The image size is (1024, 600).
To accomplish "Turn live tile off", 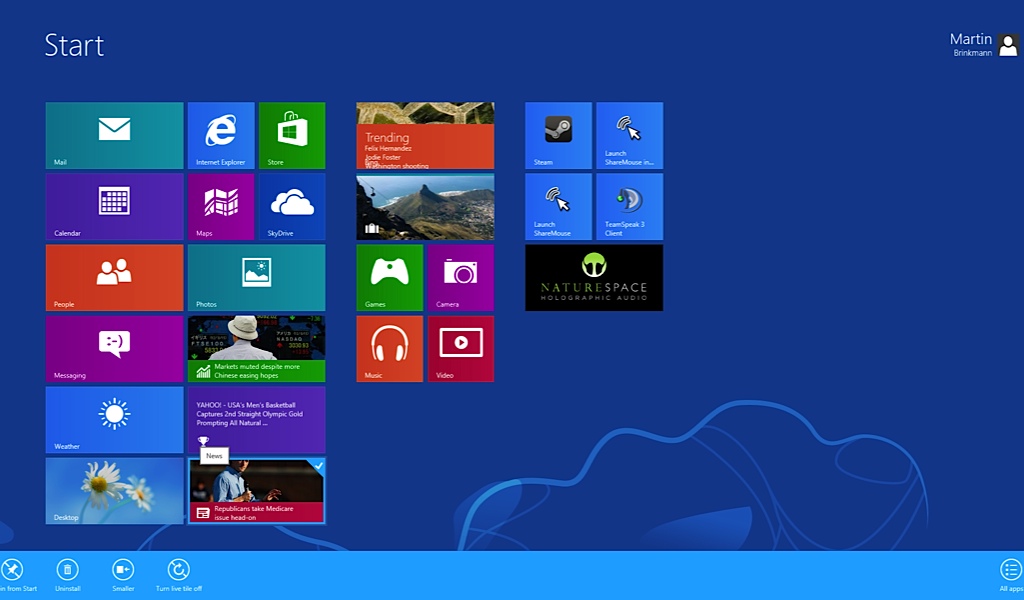I will 178,575.
